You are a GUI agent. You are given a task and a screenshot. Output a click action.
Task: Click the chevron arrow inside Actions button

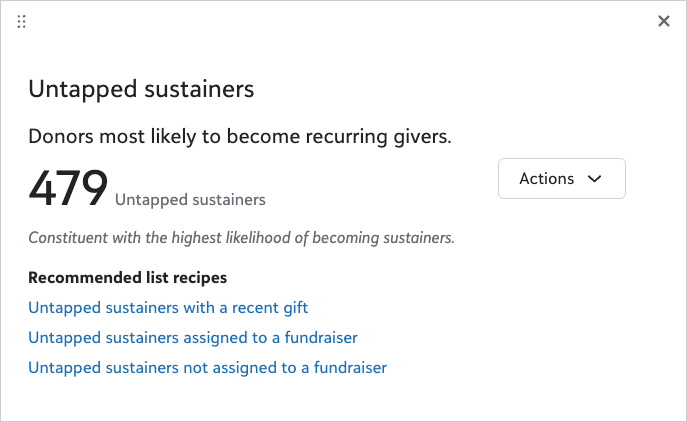tap(595, 179)
